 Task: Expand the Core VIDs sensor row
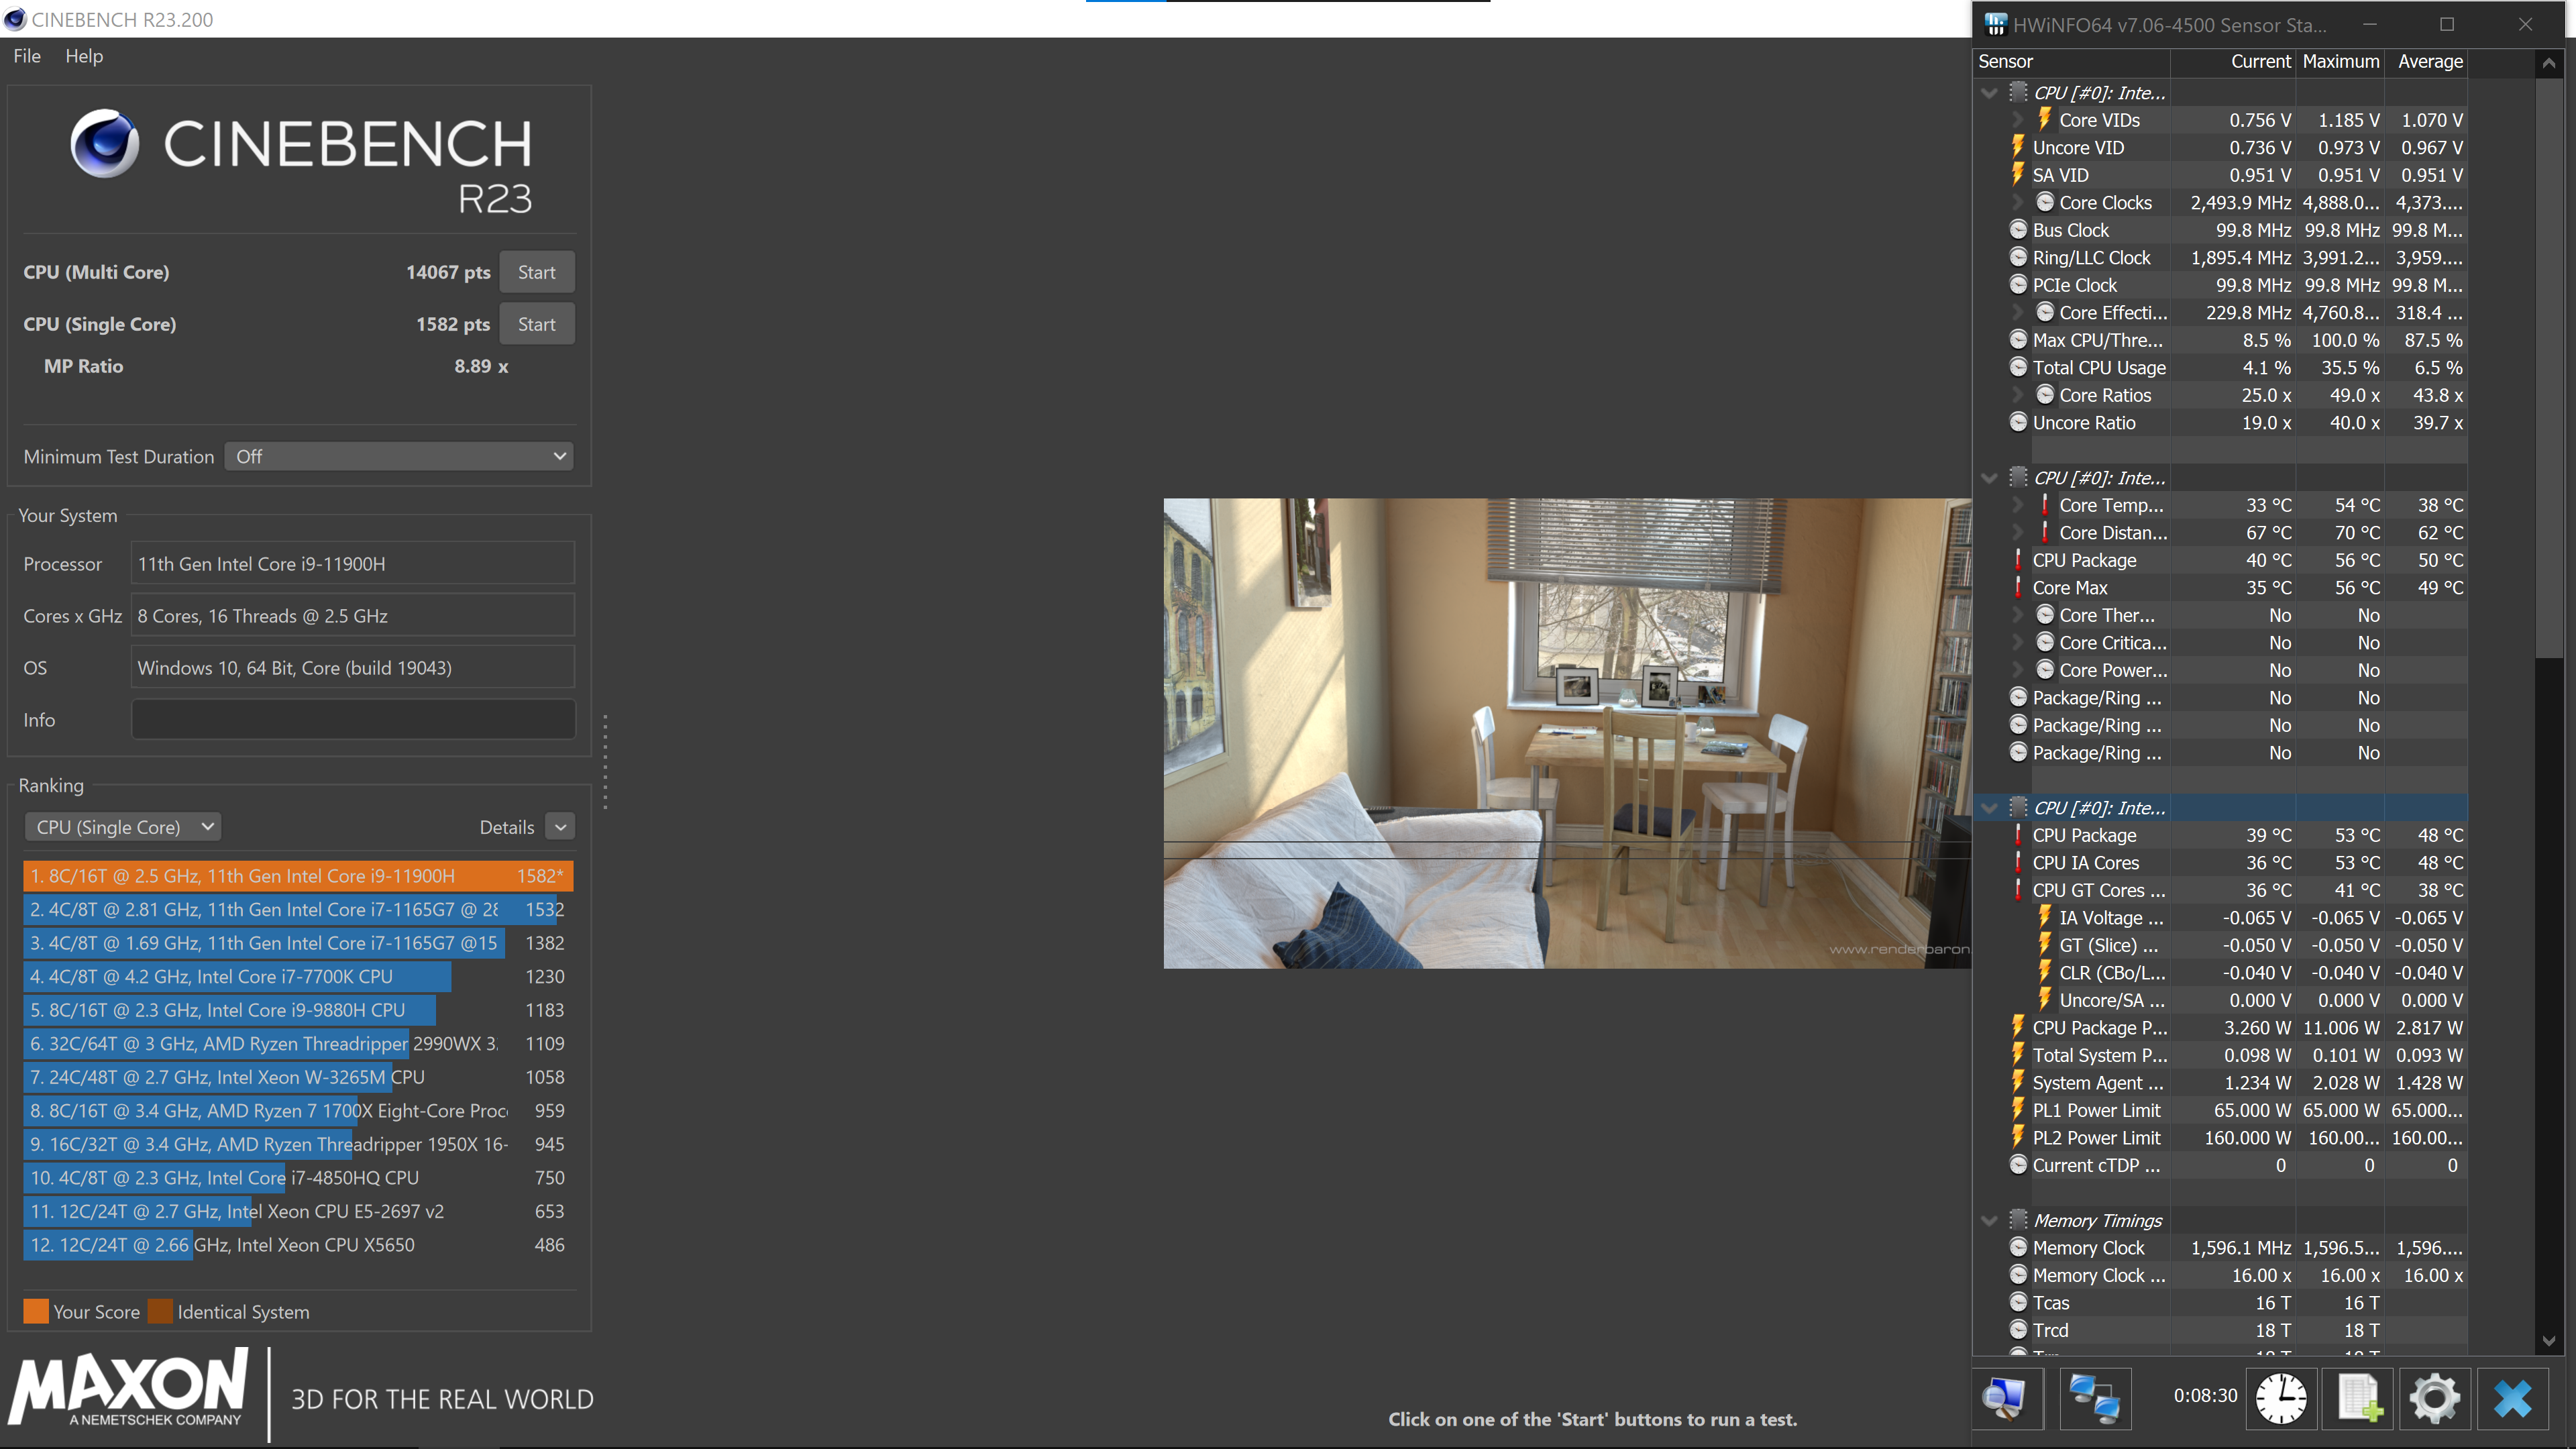point(2017,120)
